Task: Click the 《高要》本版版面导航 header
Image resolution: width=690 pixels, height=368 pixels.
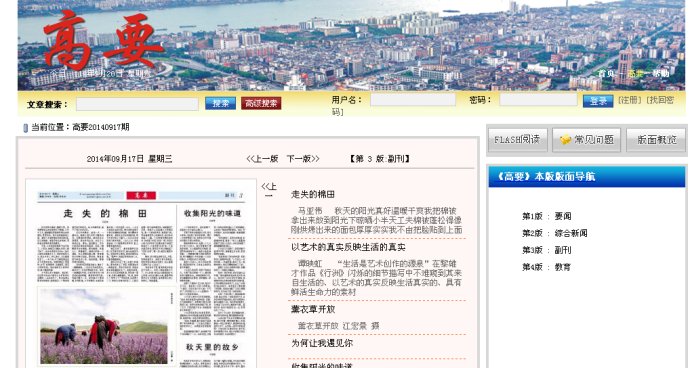Action: click(546, 177)
